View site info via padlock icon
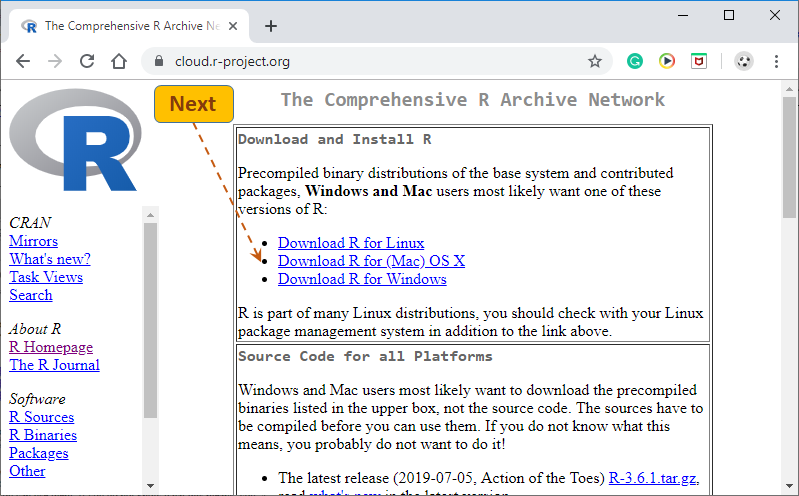The height and width of the screenshot is (496, 799). tap(159, 61)
